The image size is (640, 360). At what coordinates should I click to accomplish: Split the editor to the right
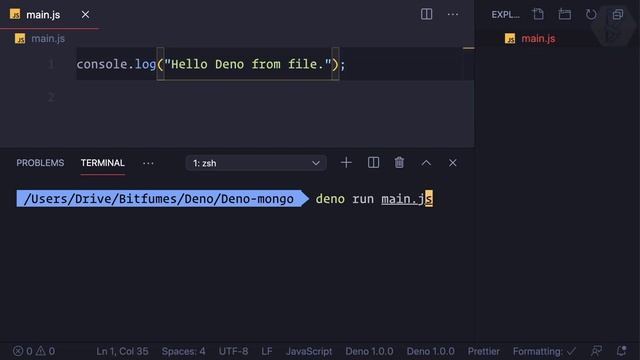coord(426,14)
